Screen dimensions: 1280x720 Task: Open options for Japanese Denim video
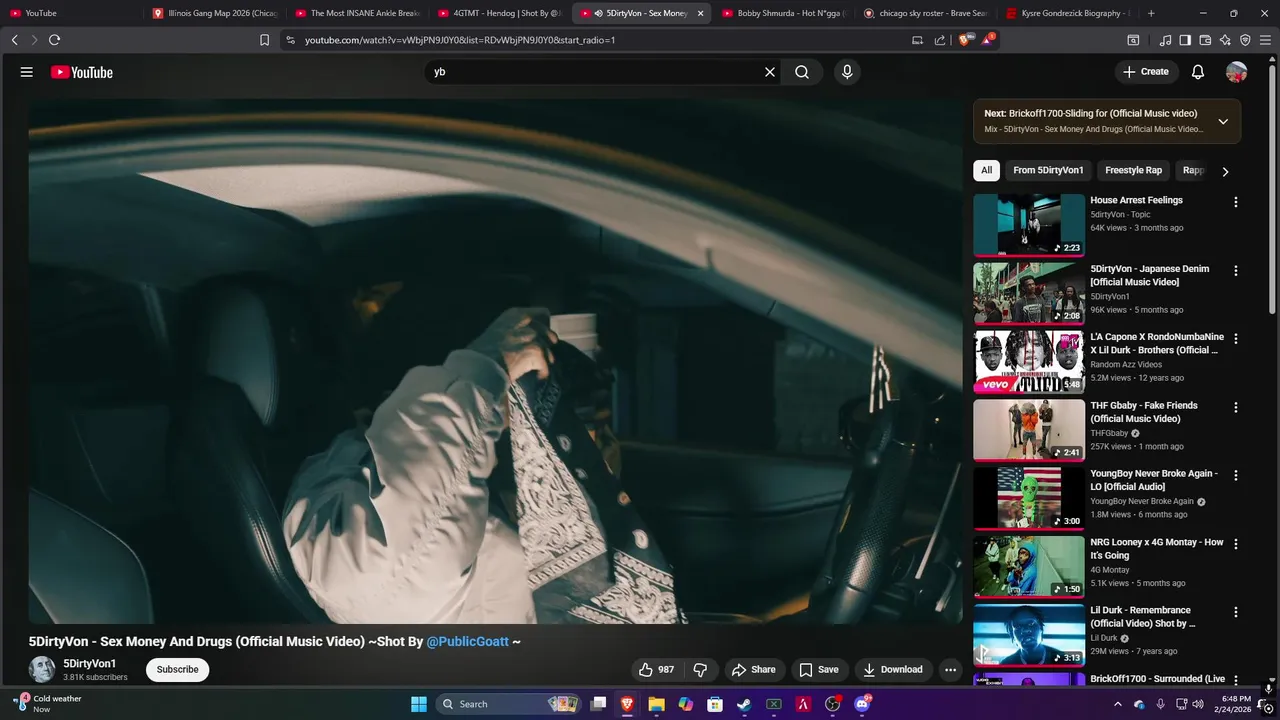pyautogui.click(x=1236, y=271)
